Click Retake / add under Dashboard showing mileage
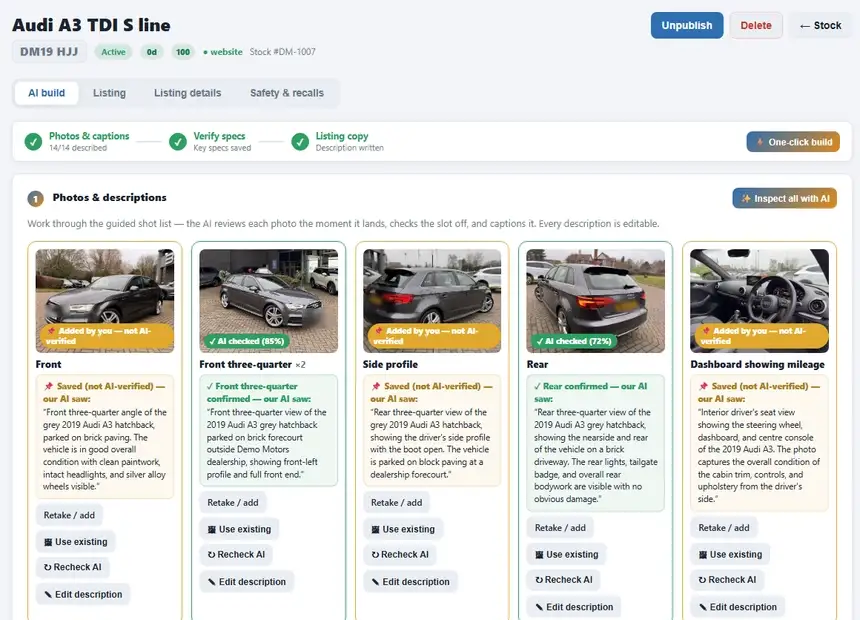 [x=723, y=528]
